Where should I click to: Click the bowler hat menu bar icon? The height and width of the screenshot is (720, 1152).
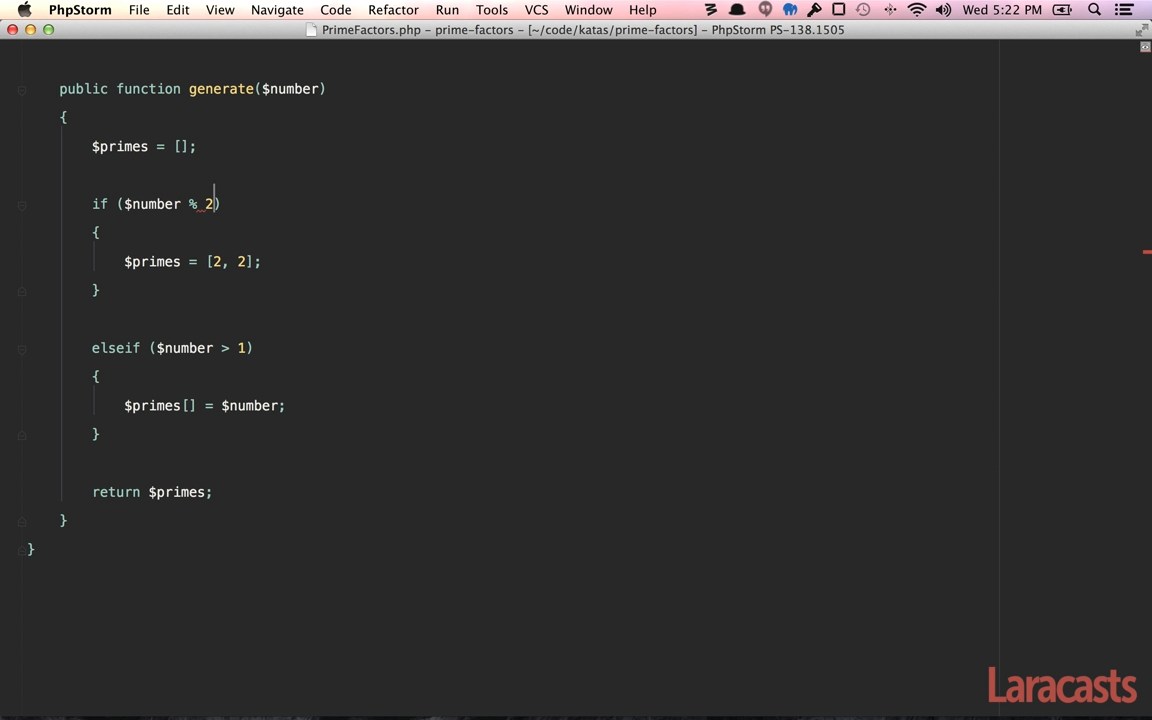(737, 10)
